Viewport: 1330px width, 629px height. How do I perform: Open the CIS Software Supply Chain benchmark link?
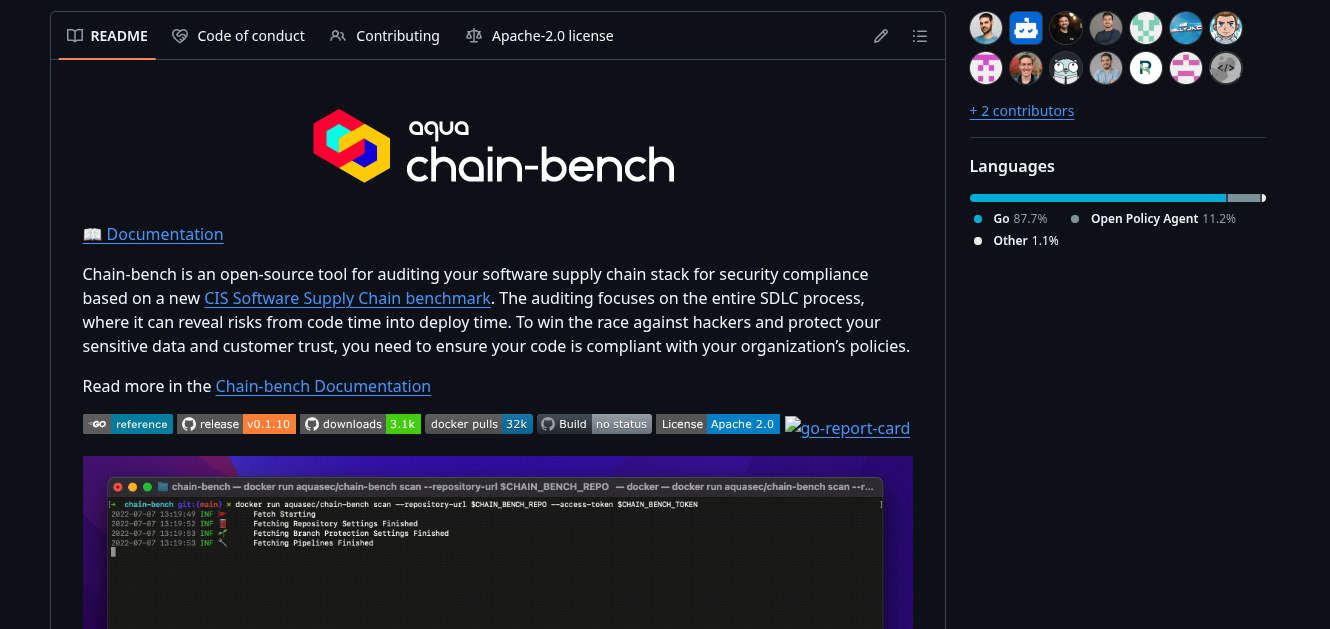click(347, 298)
